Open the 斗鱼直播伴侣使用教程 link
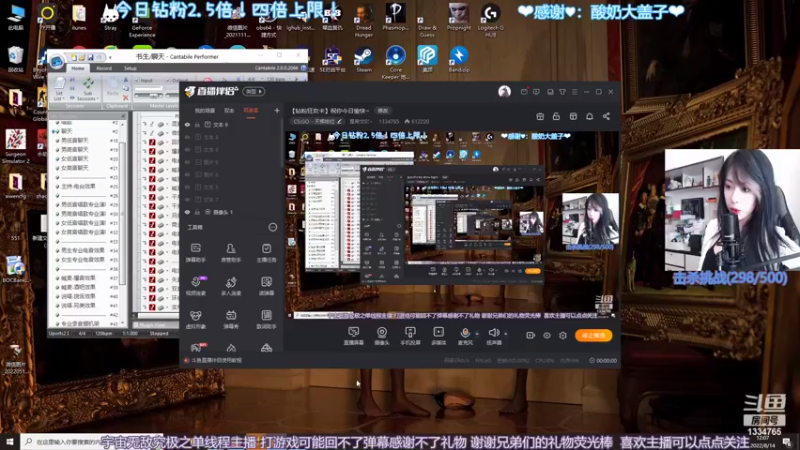 point(217,360)
